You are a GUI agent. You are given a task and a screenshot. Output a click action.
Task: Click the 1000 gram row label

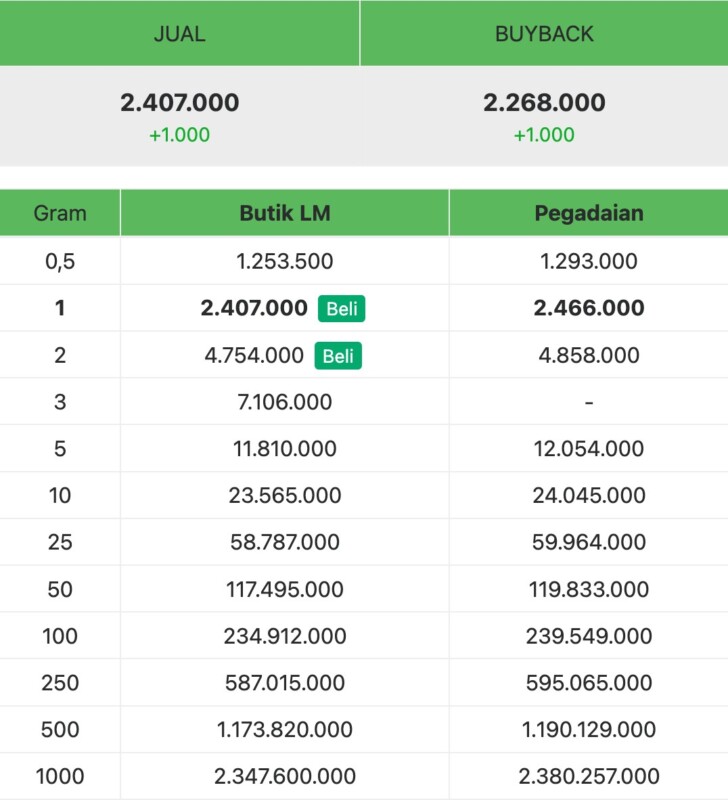click(60, 776)
